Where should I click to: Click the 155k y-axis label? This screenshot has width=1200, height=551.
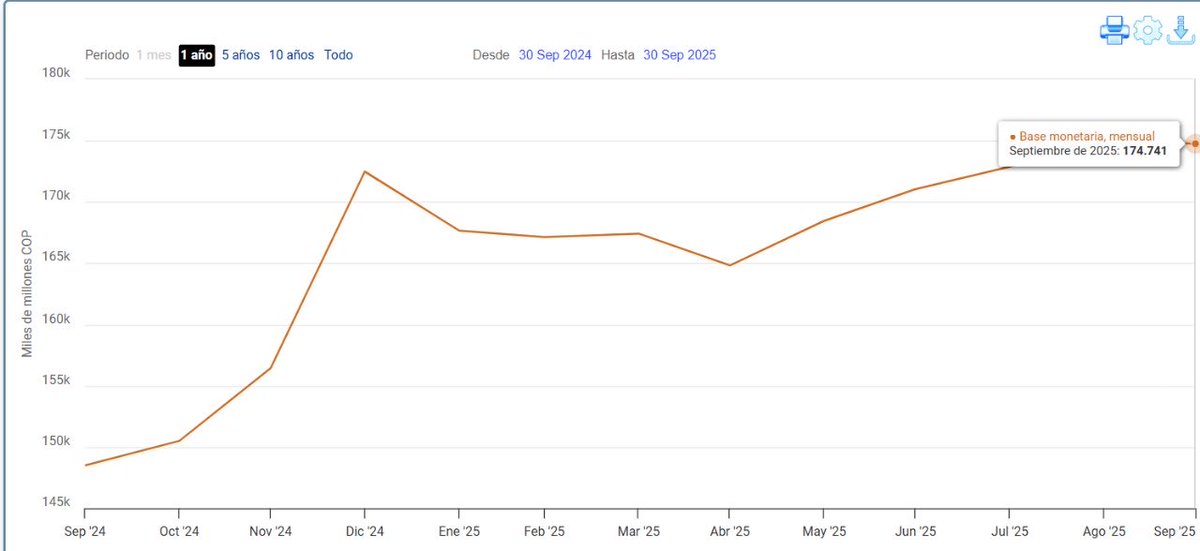point(55,380)
